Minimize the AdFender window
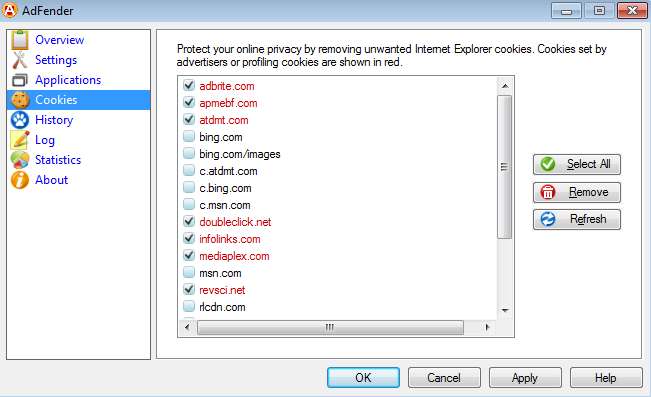The height and width of the screenshot is (397, 651). click(566, 11)
